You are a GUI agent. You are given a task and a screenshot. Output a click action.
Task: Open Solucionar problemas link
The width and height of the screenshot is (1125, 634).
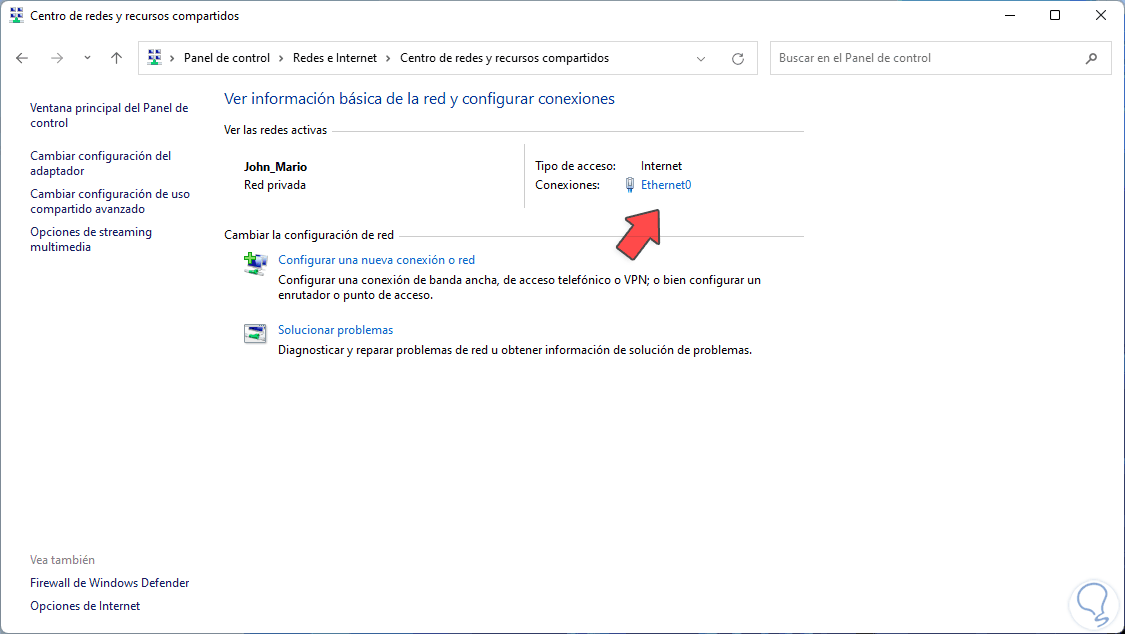(336, 331)
